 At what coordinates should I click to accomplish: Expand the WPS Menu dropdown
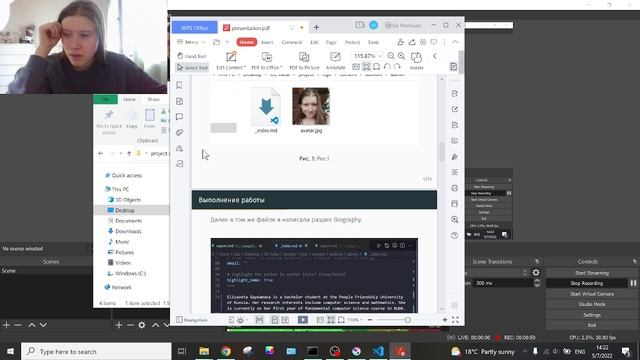click(191, 42)
